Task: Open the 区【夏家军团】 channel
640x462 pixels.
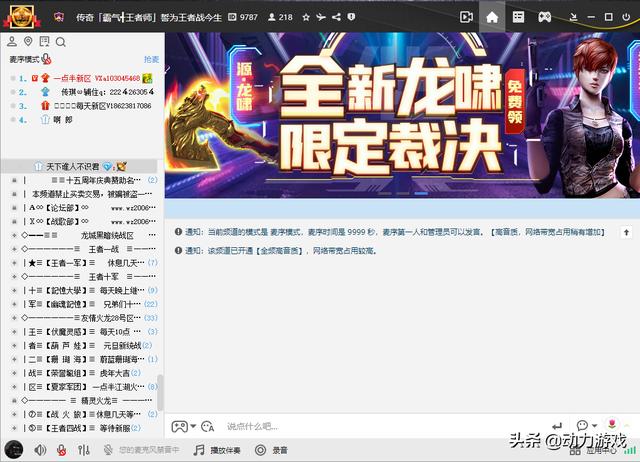Action: (x=84, y=386)
